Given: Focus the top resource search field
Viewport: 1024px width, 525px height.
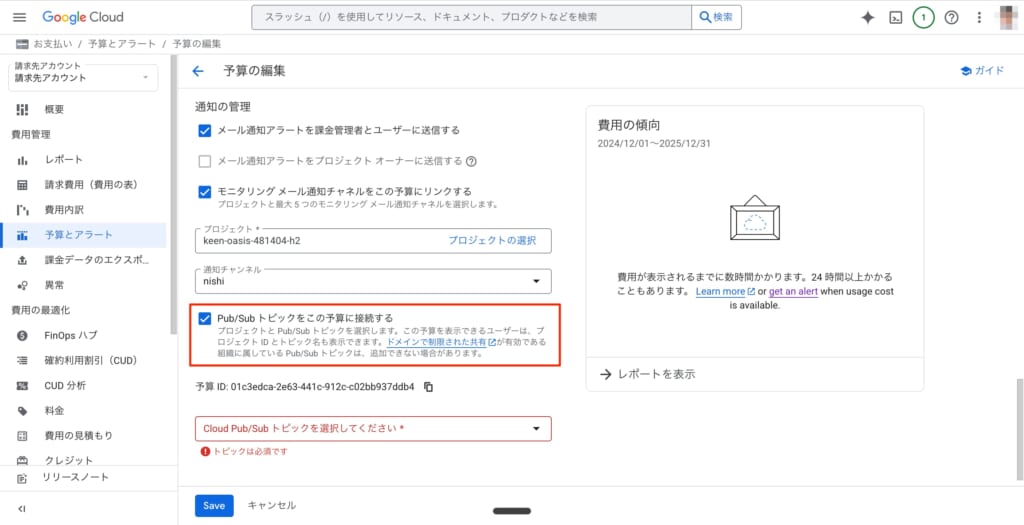Looking at the screenshot, I should pyautogui.click(x=472, y=18).
